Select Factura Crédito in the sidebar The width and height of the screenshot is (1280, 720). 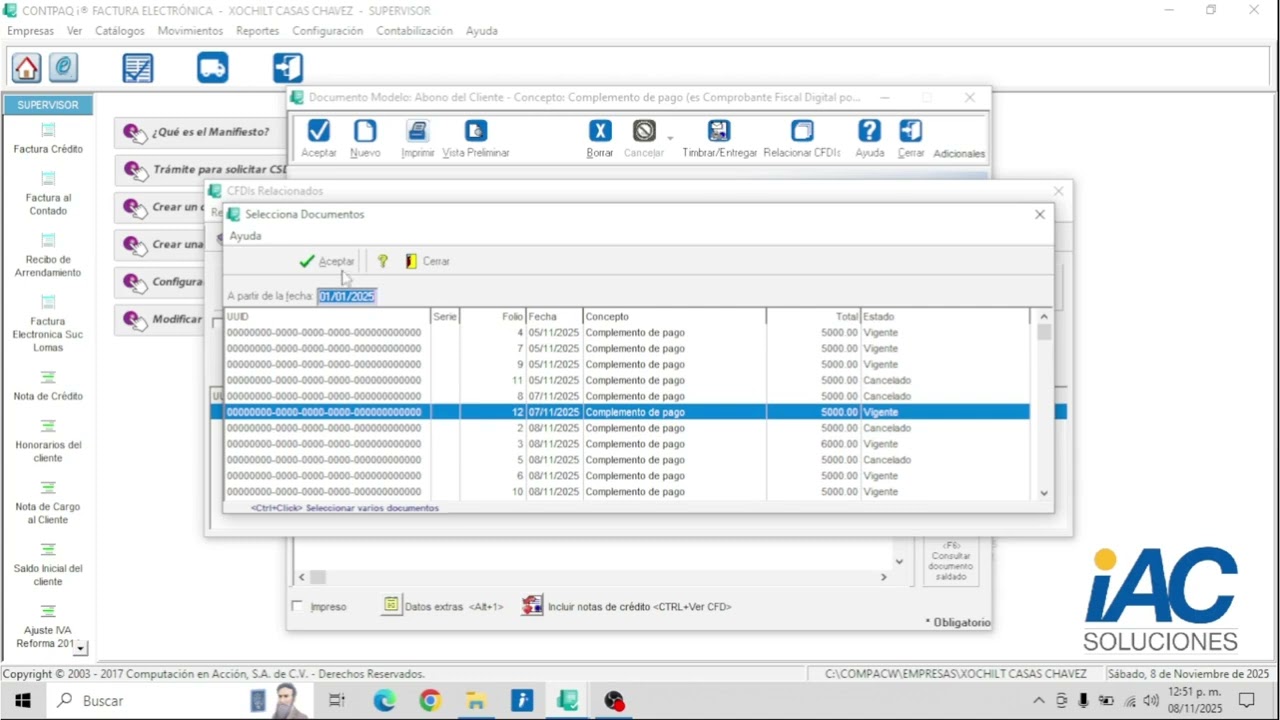point(48,139)
